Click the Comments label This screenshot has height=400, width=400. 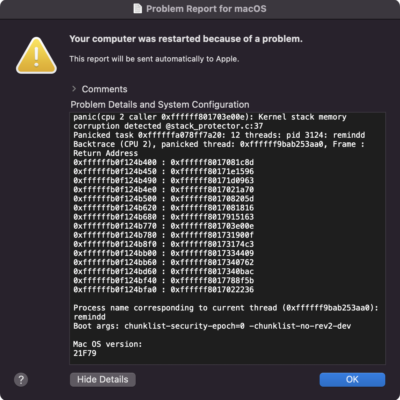click(x=104, y=89)
